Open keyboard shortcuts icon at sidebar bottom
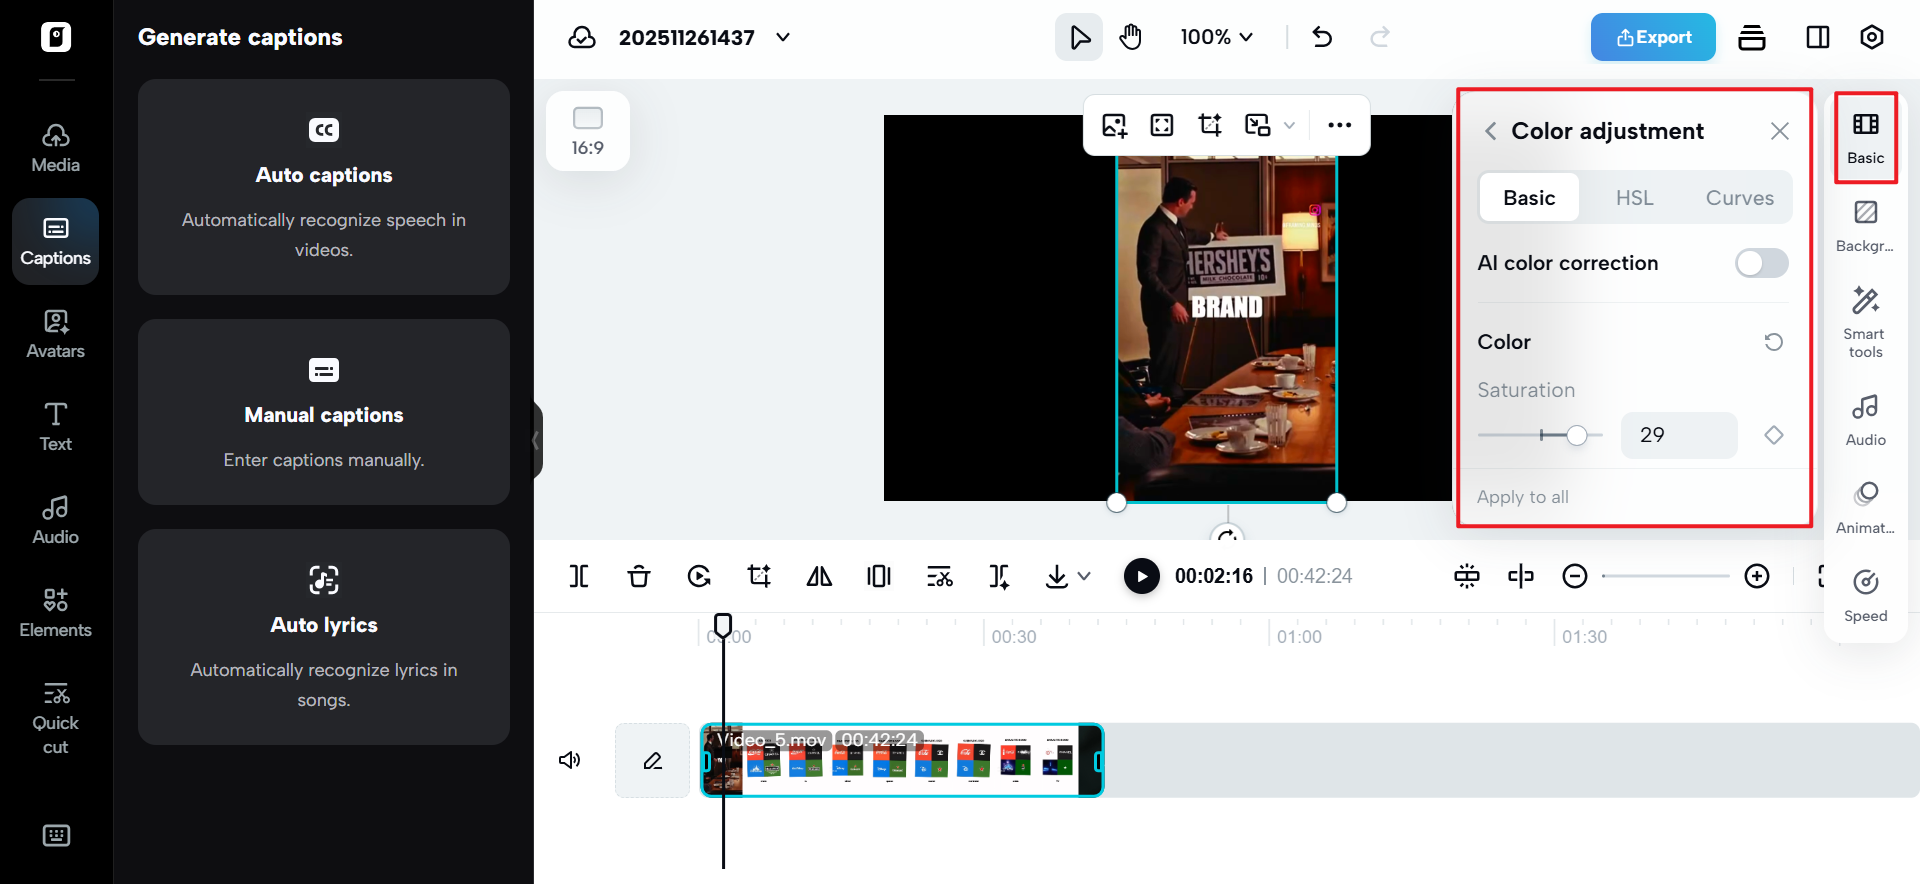Image resolution: width=1920 pixels, height=884 pixels. (x=56, y=835)
